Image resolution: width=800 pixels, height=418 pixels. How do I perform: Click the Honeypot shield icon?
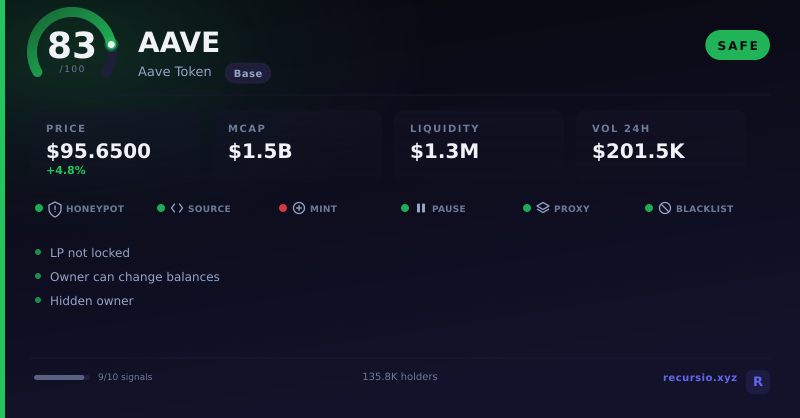55,209
